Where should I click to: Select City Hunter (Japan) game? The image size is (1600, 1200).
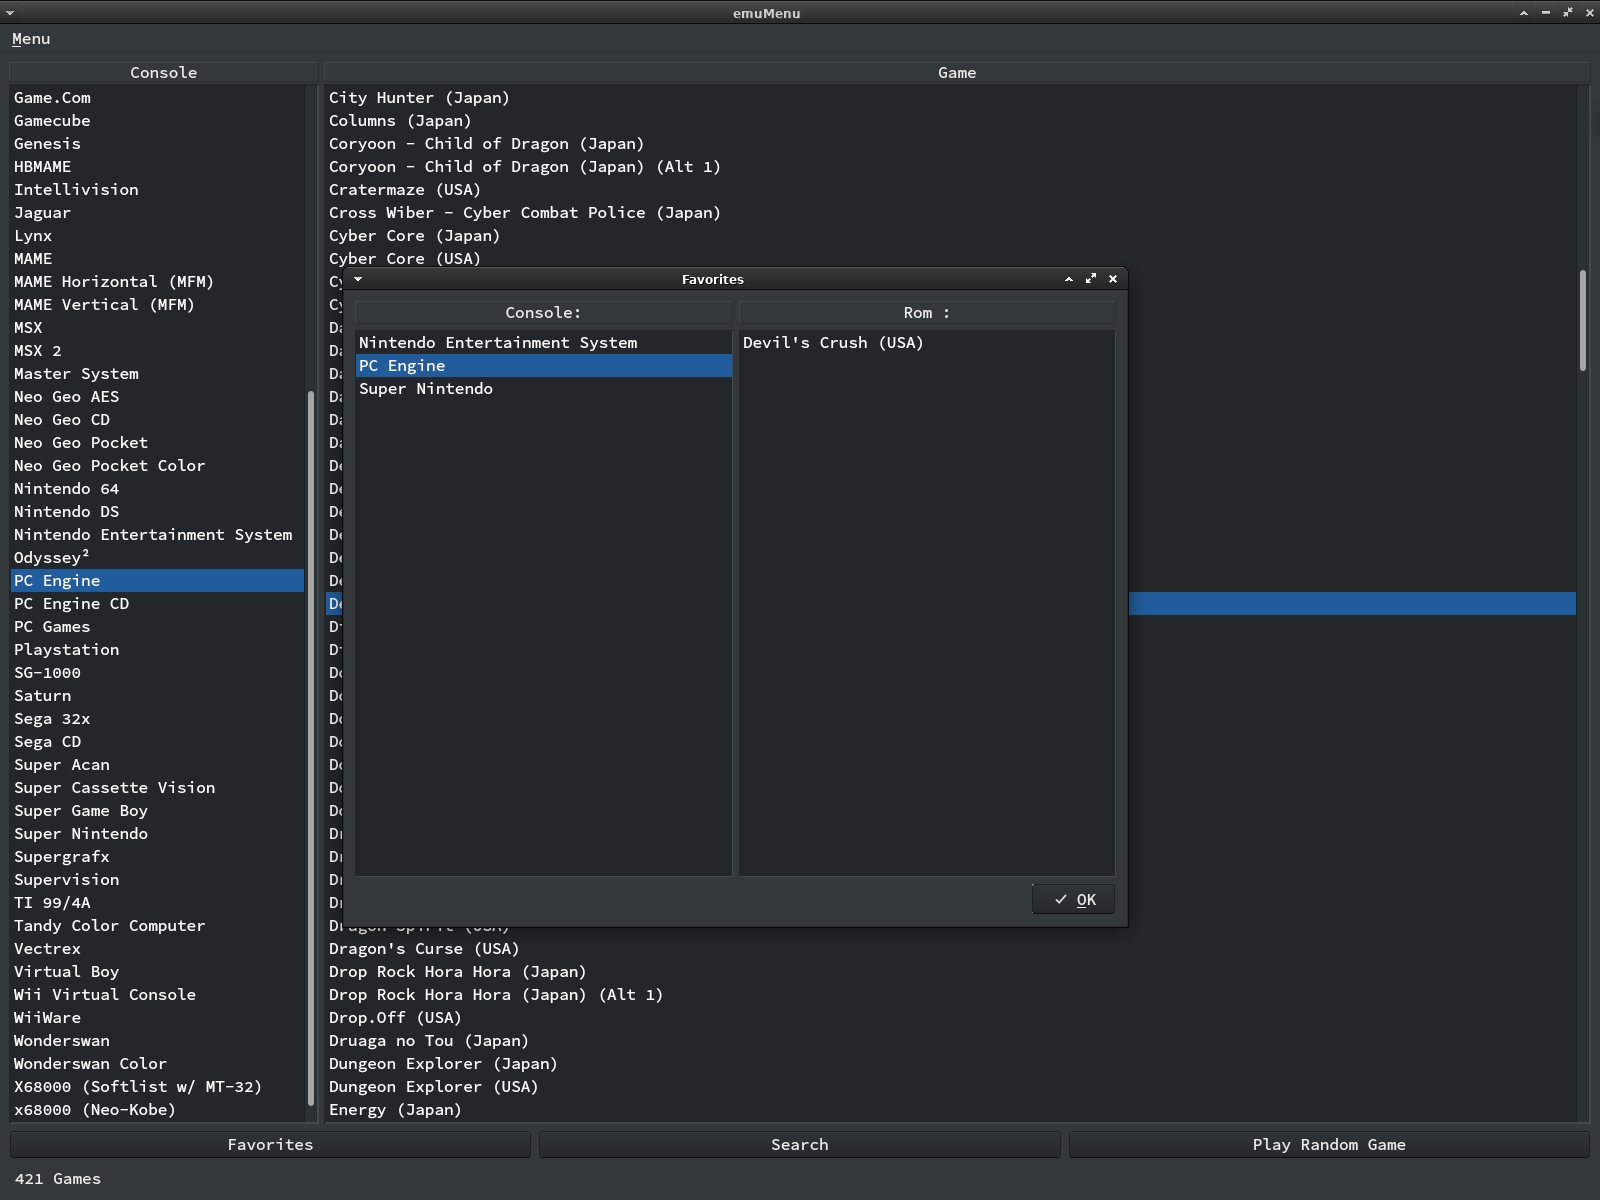(x=951, y=98)
